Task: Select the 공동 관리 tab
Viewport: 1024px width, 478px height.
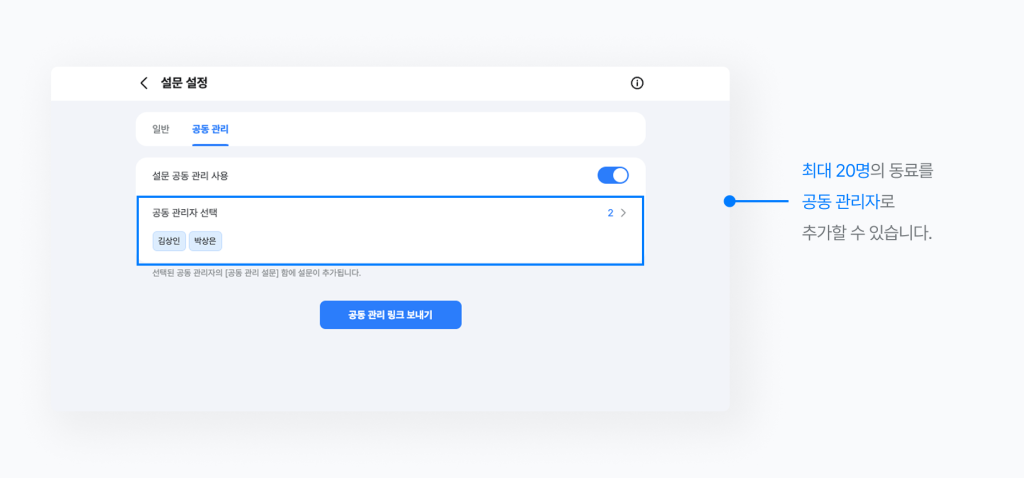Action: point(210,129)
